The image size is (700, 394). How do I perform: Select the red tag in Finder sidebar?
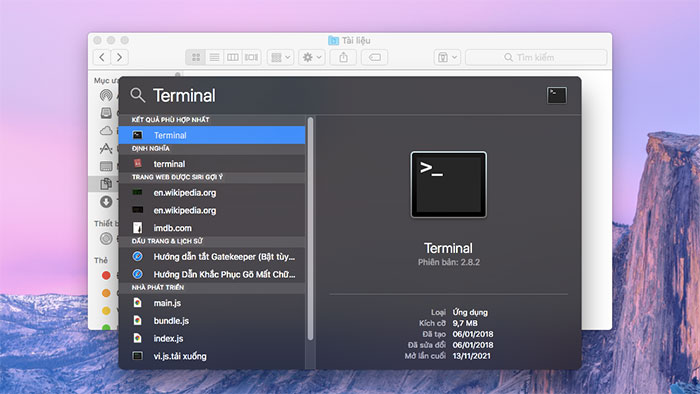106,275
